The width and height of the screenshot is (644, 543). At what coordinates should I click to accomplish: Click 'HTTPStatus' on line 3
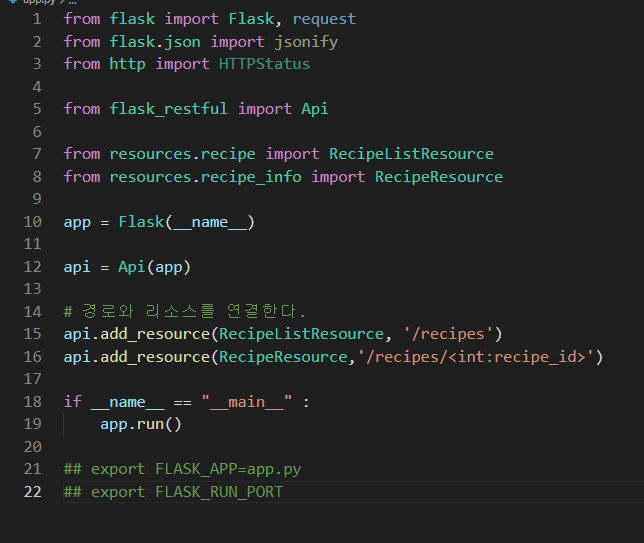pyautogui.click(x=264, y=64)
